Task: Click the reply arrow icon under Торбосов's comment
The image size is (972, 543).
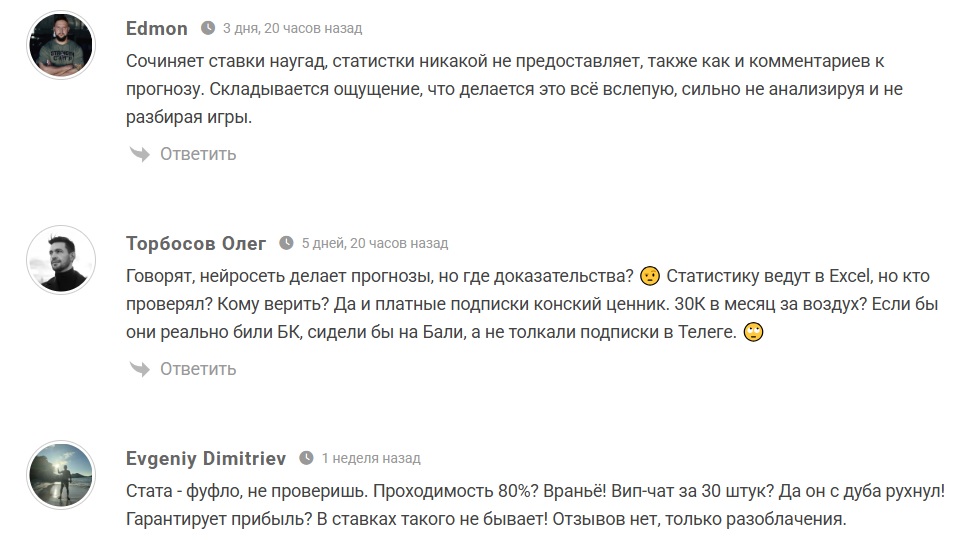Action: click(138, 368)
